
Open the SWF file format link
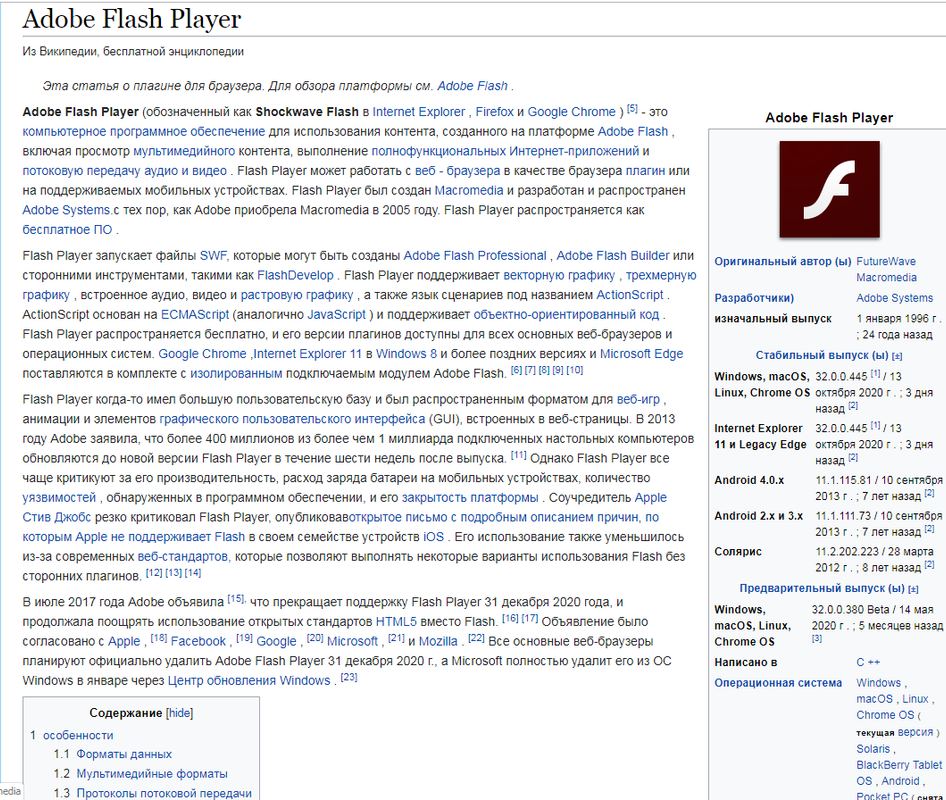(213, 256)
